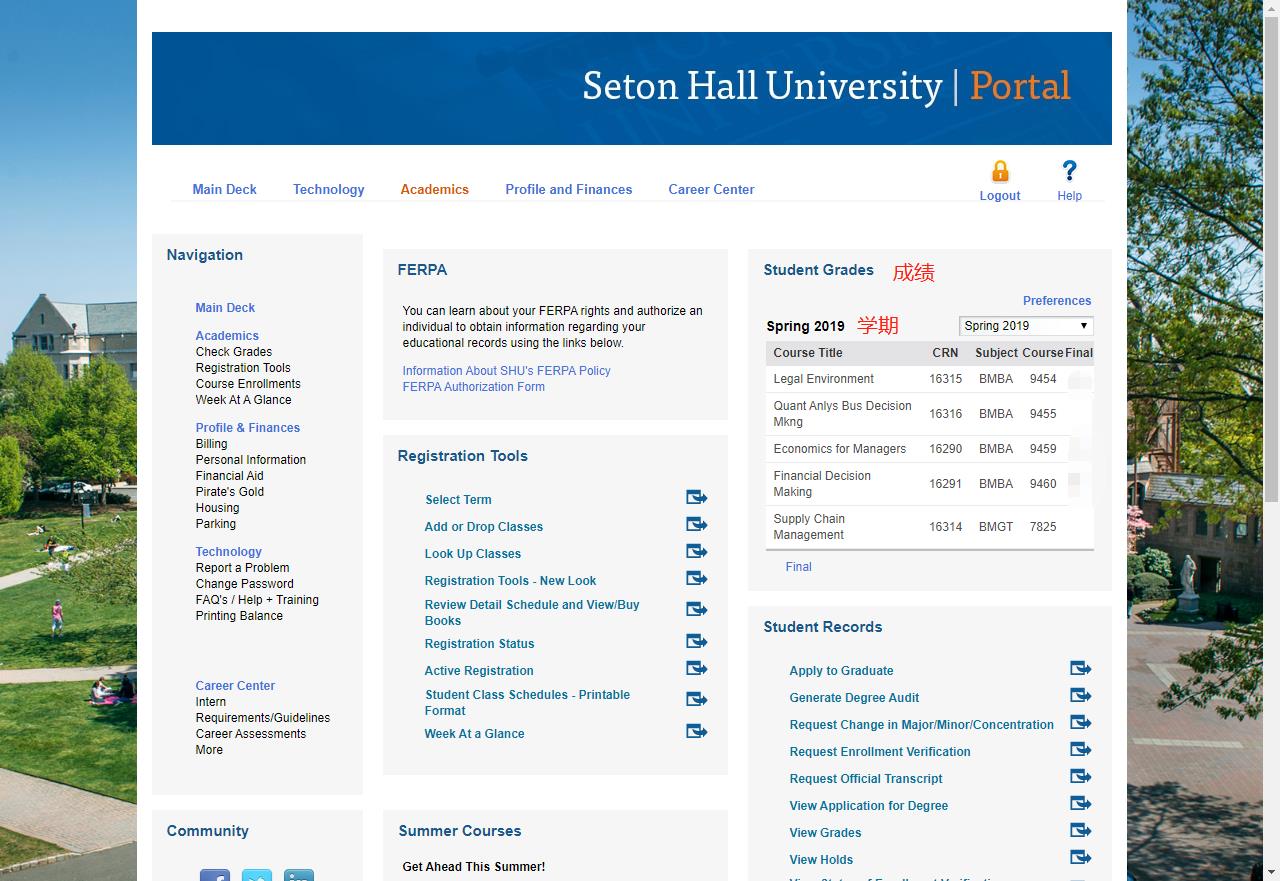Open the LinkedIn icon under Community

click(299, 875)
